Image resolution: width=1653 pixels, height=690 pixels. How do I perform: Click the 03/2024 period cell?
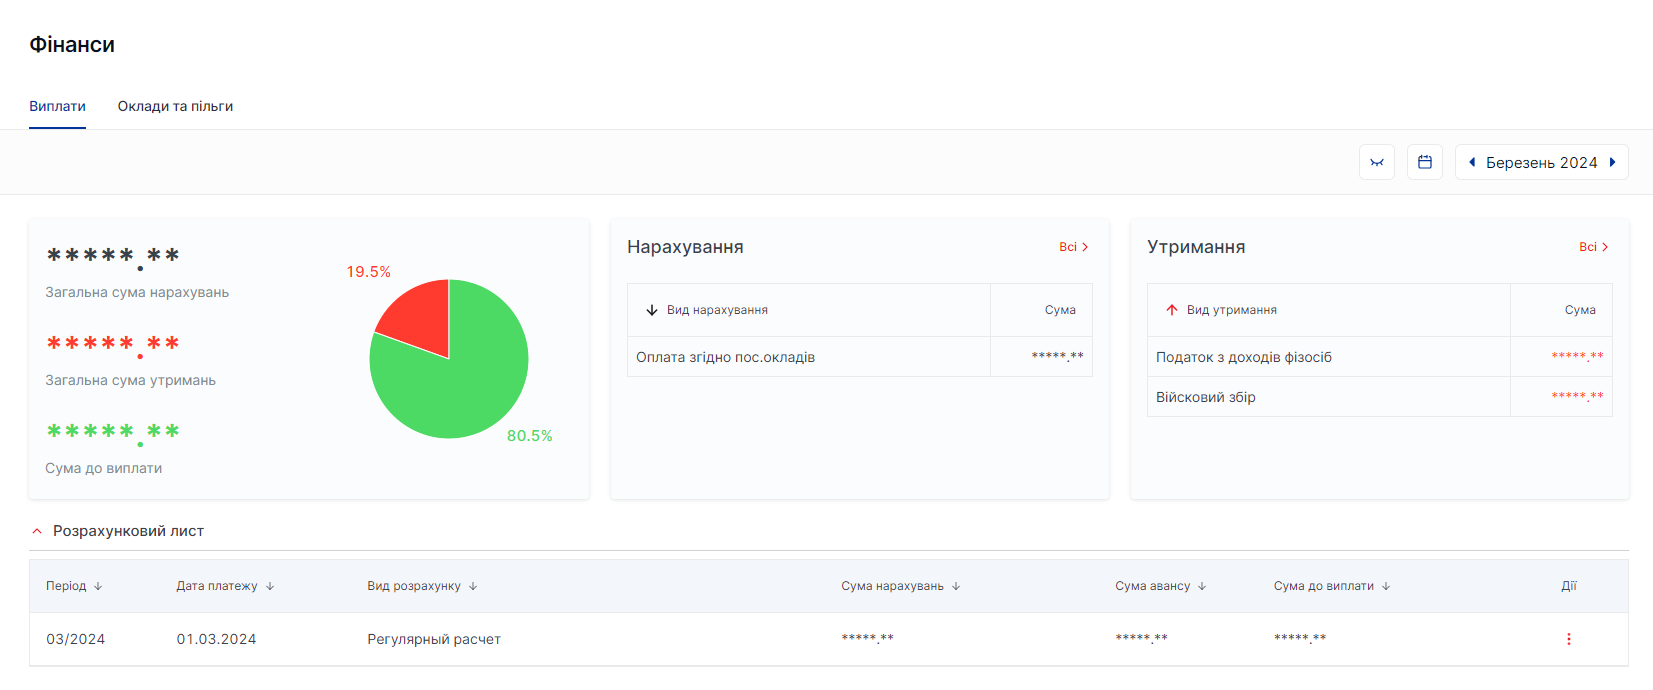click(76, 639)
